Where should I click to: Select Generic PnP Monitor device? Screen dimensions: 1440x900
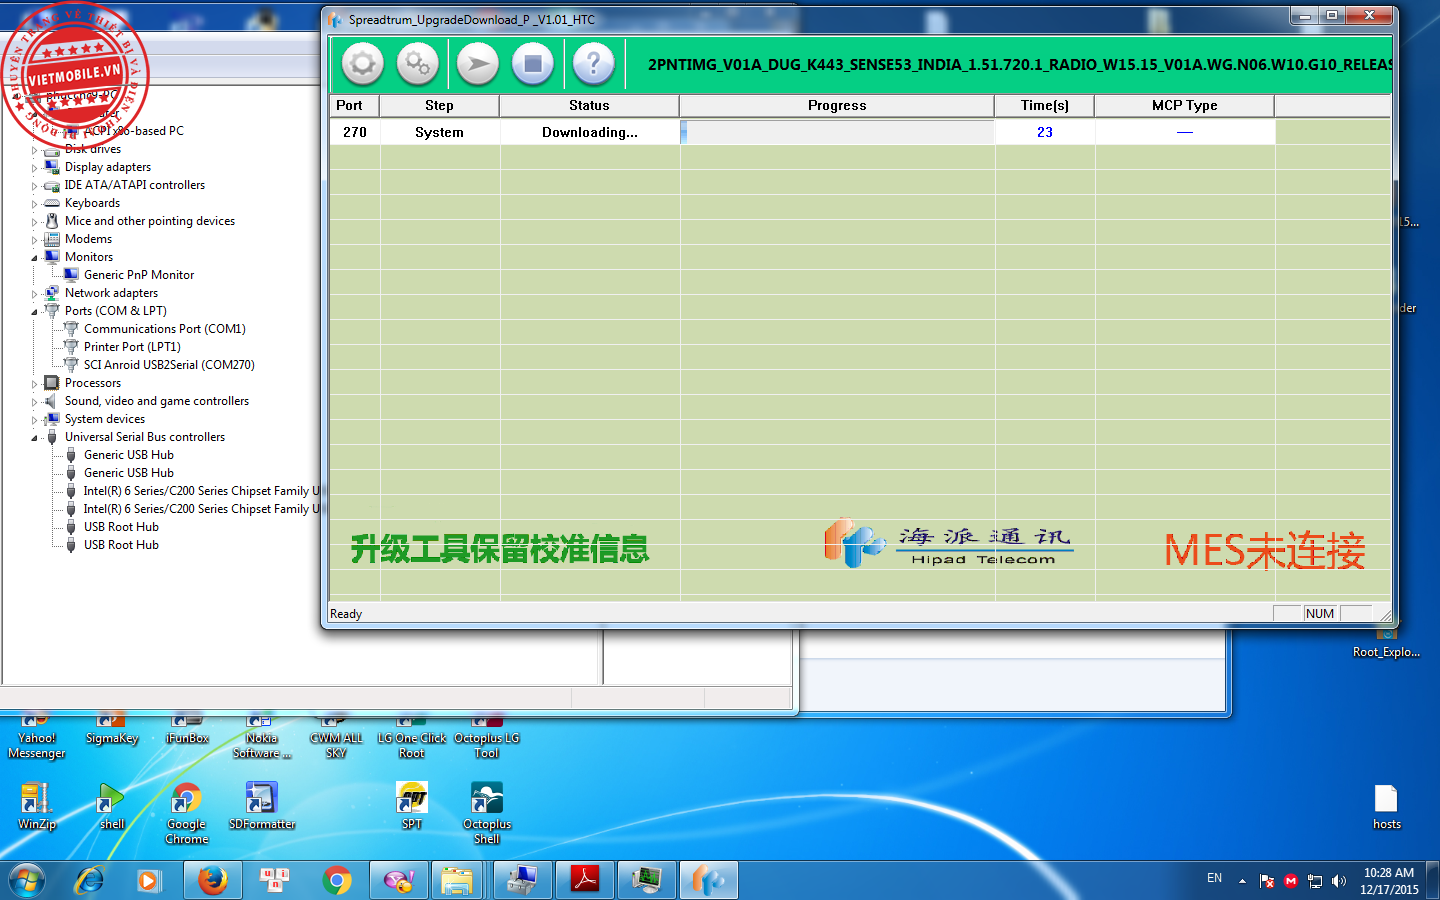point(139,275)
